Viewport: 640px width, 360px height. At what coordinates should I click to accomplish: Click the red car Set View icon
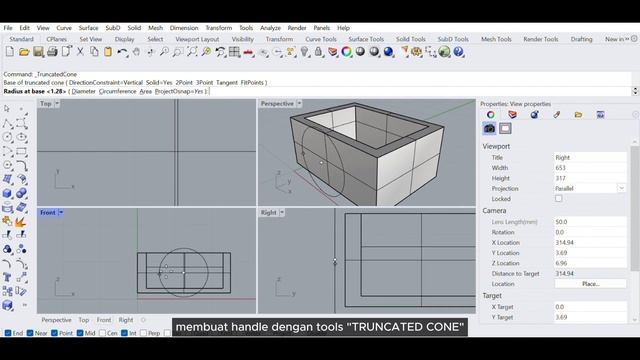[x=249, y=52]
